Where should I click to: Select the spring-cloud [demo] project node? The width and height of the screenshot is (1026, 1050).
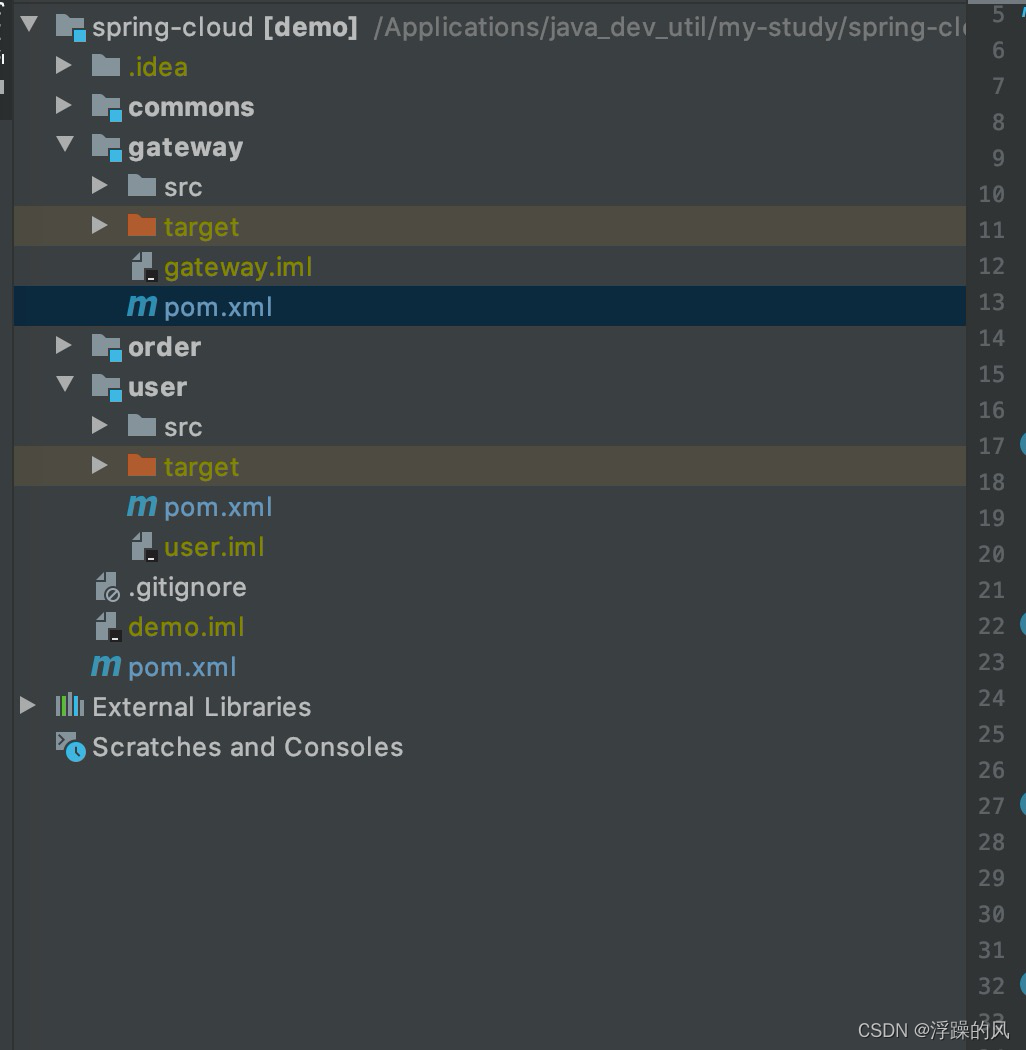tap(224, 27)
